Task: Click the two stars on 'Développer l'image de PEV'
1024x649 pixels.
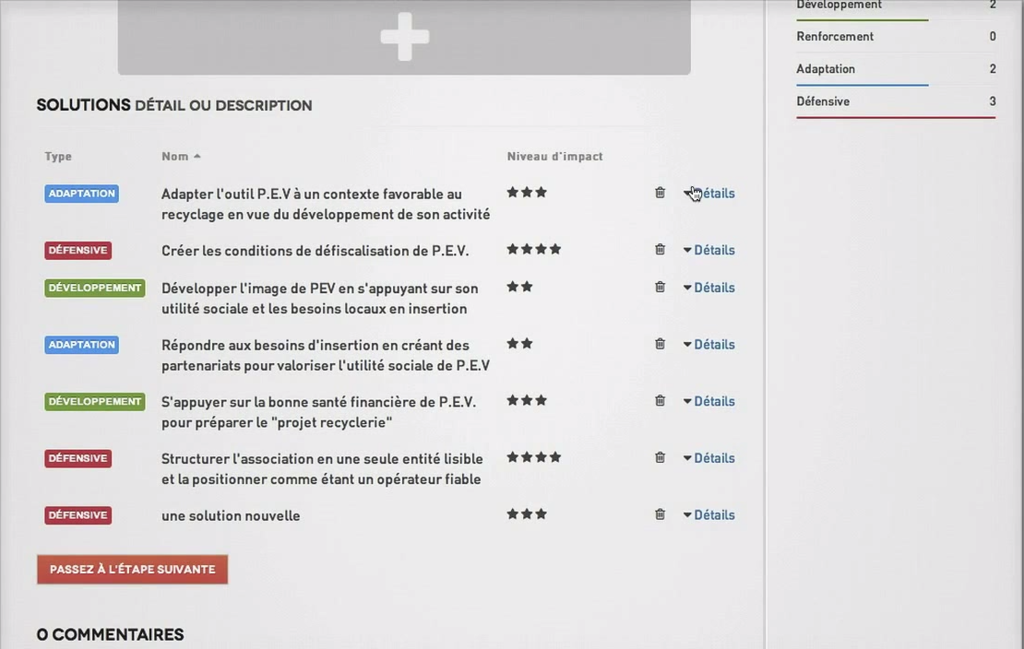Action: tap(520, 287)
